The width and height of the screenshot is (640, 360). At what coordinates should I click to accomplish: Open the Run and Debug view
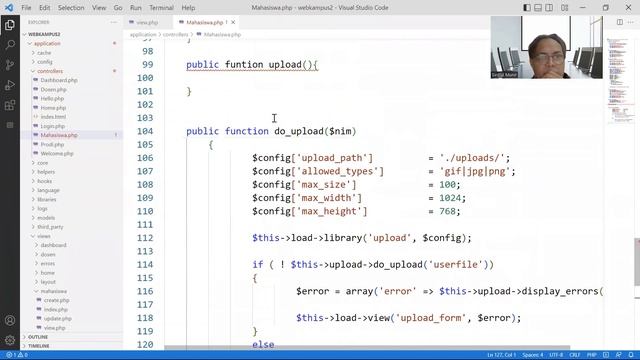[x=10, y=85]
